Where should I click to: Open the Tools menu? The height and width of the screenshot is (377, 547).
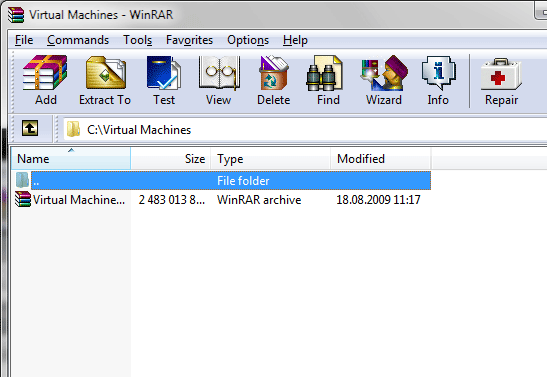138,40
